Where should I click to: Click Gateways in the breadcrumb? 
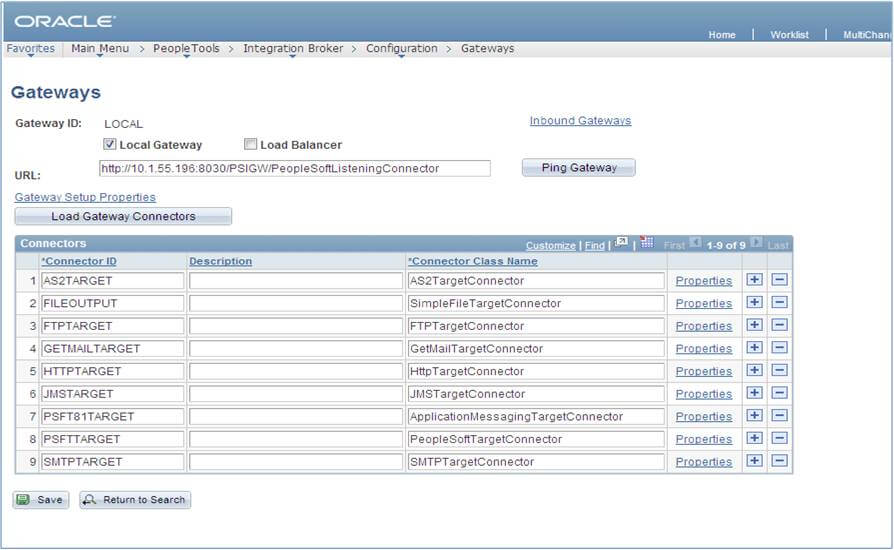(487, 49)
